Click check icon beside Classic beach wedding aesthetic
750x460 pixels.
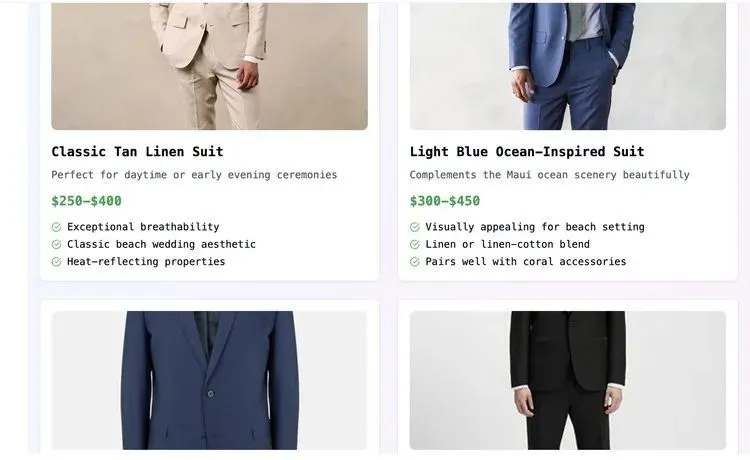tap(56, 244)
